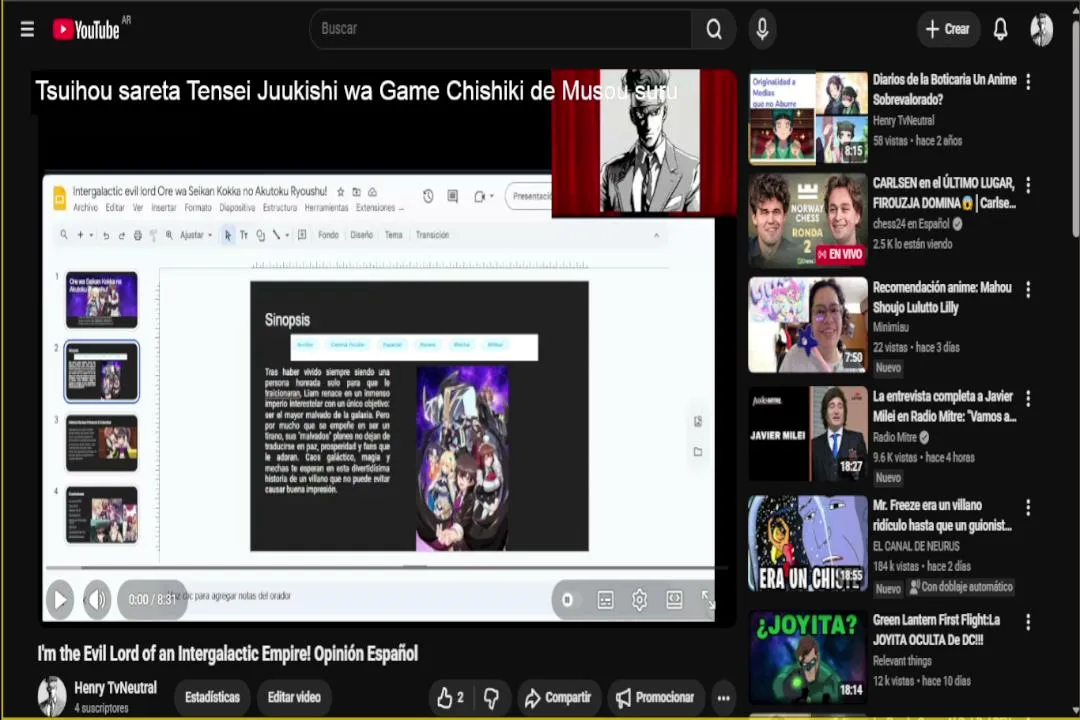The height and width of the screenshot is (720, 1080).
Task: Click the 4 suscriptores text
Action: 101,708
